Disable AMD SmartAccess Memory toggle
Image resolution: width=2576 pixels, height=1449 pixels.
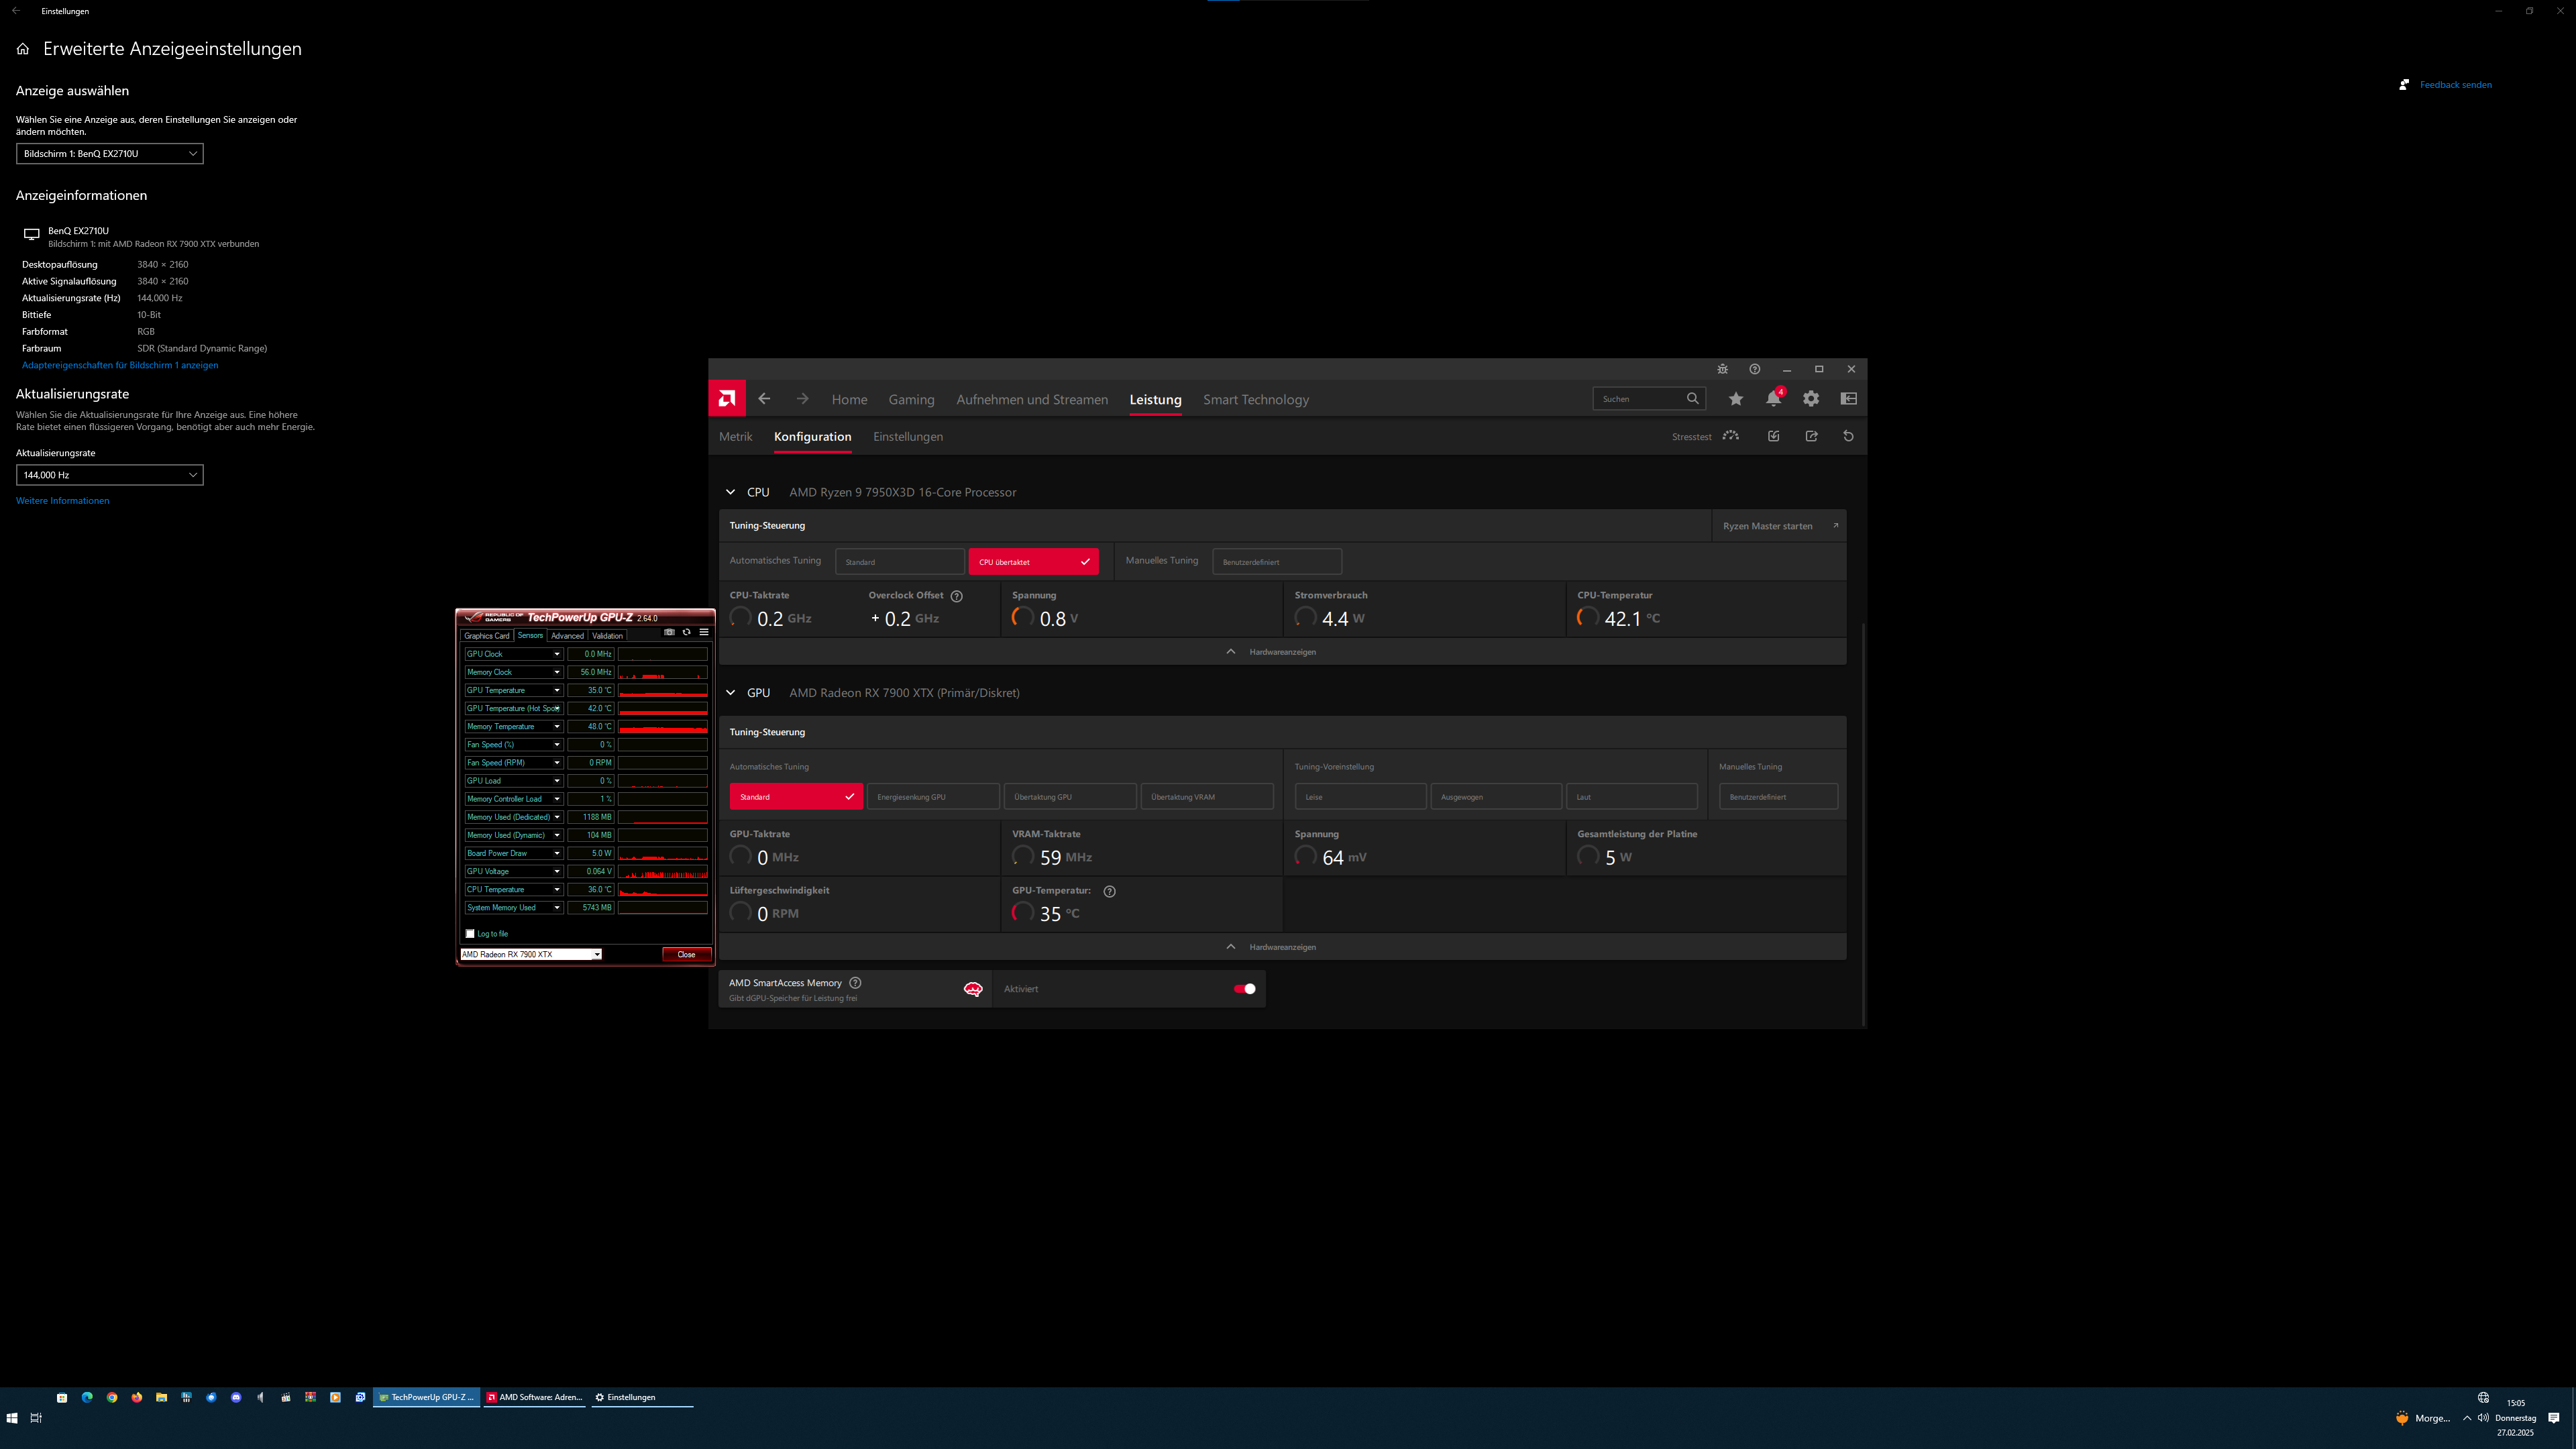(1244, 989)
